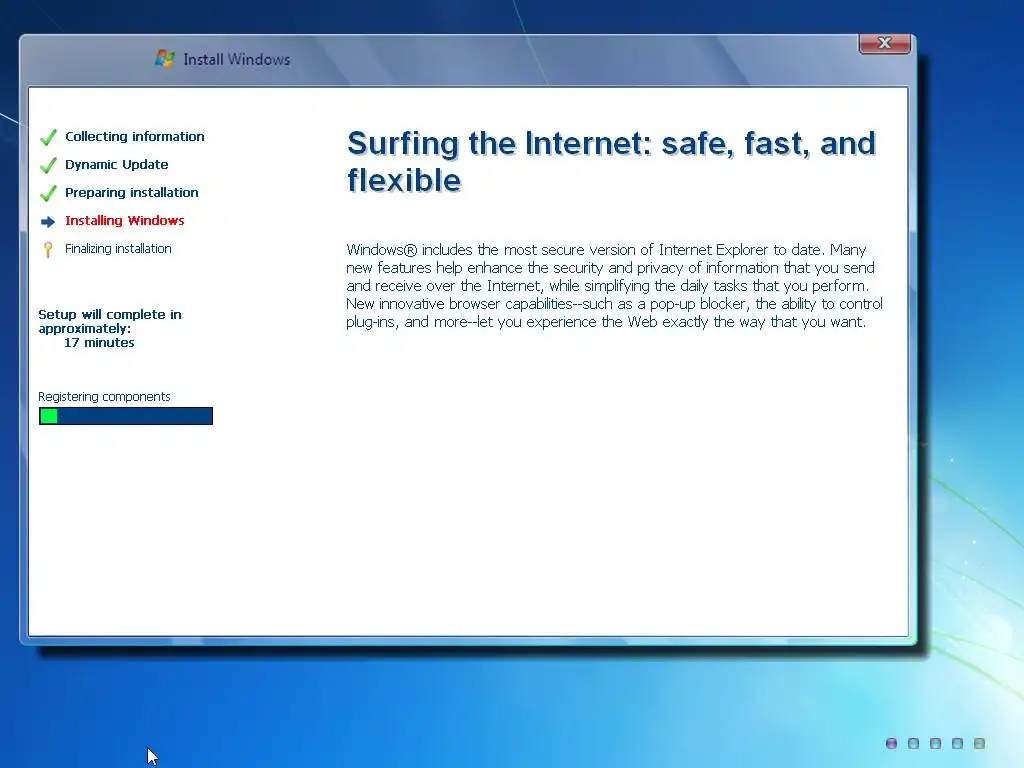Click the checkmark beside Preparing installation

(48, 193)
